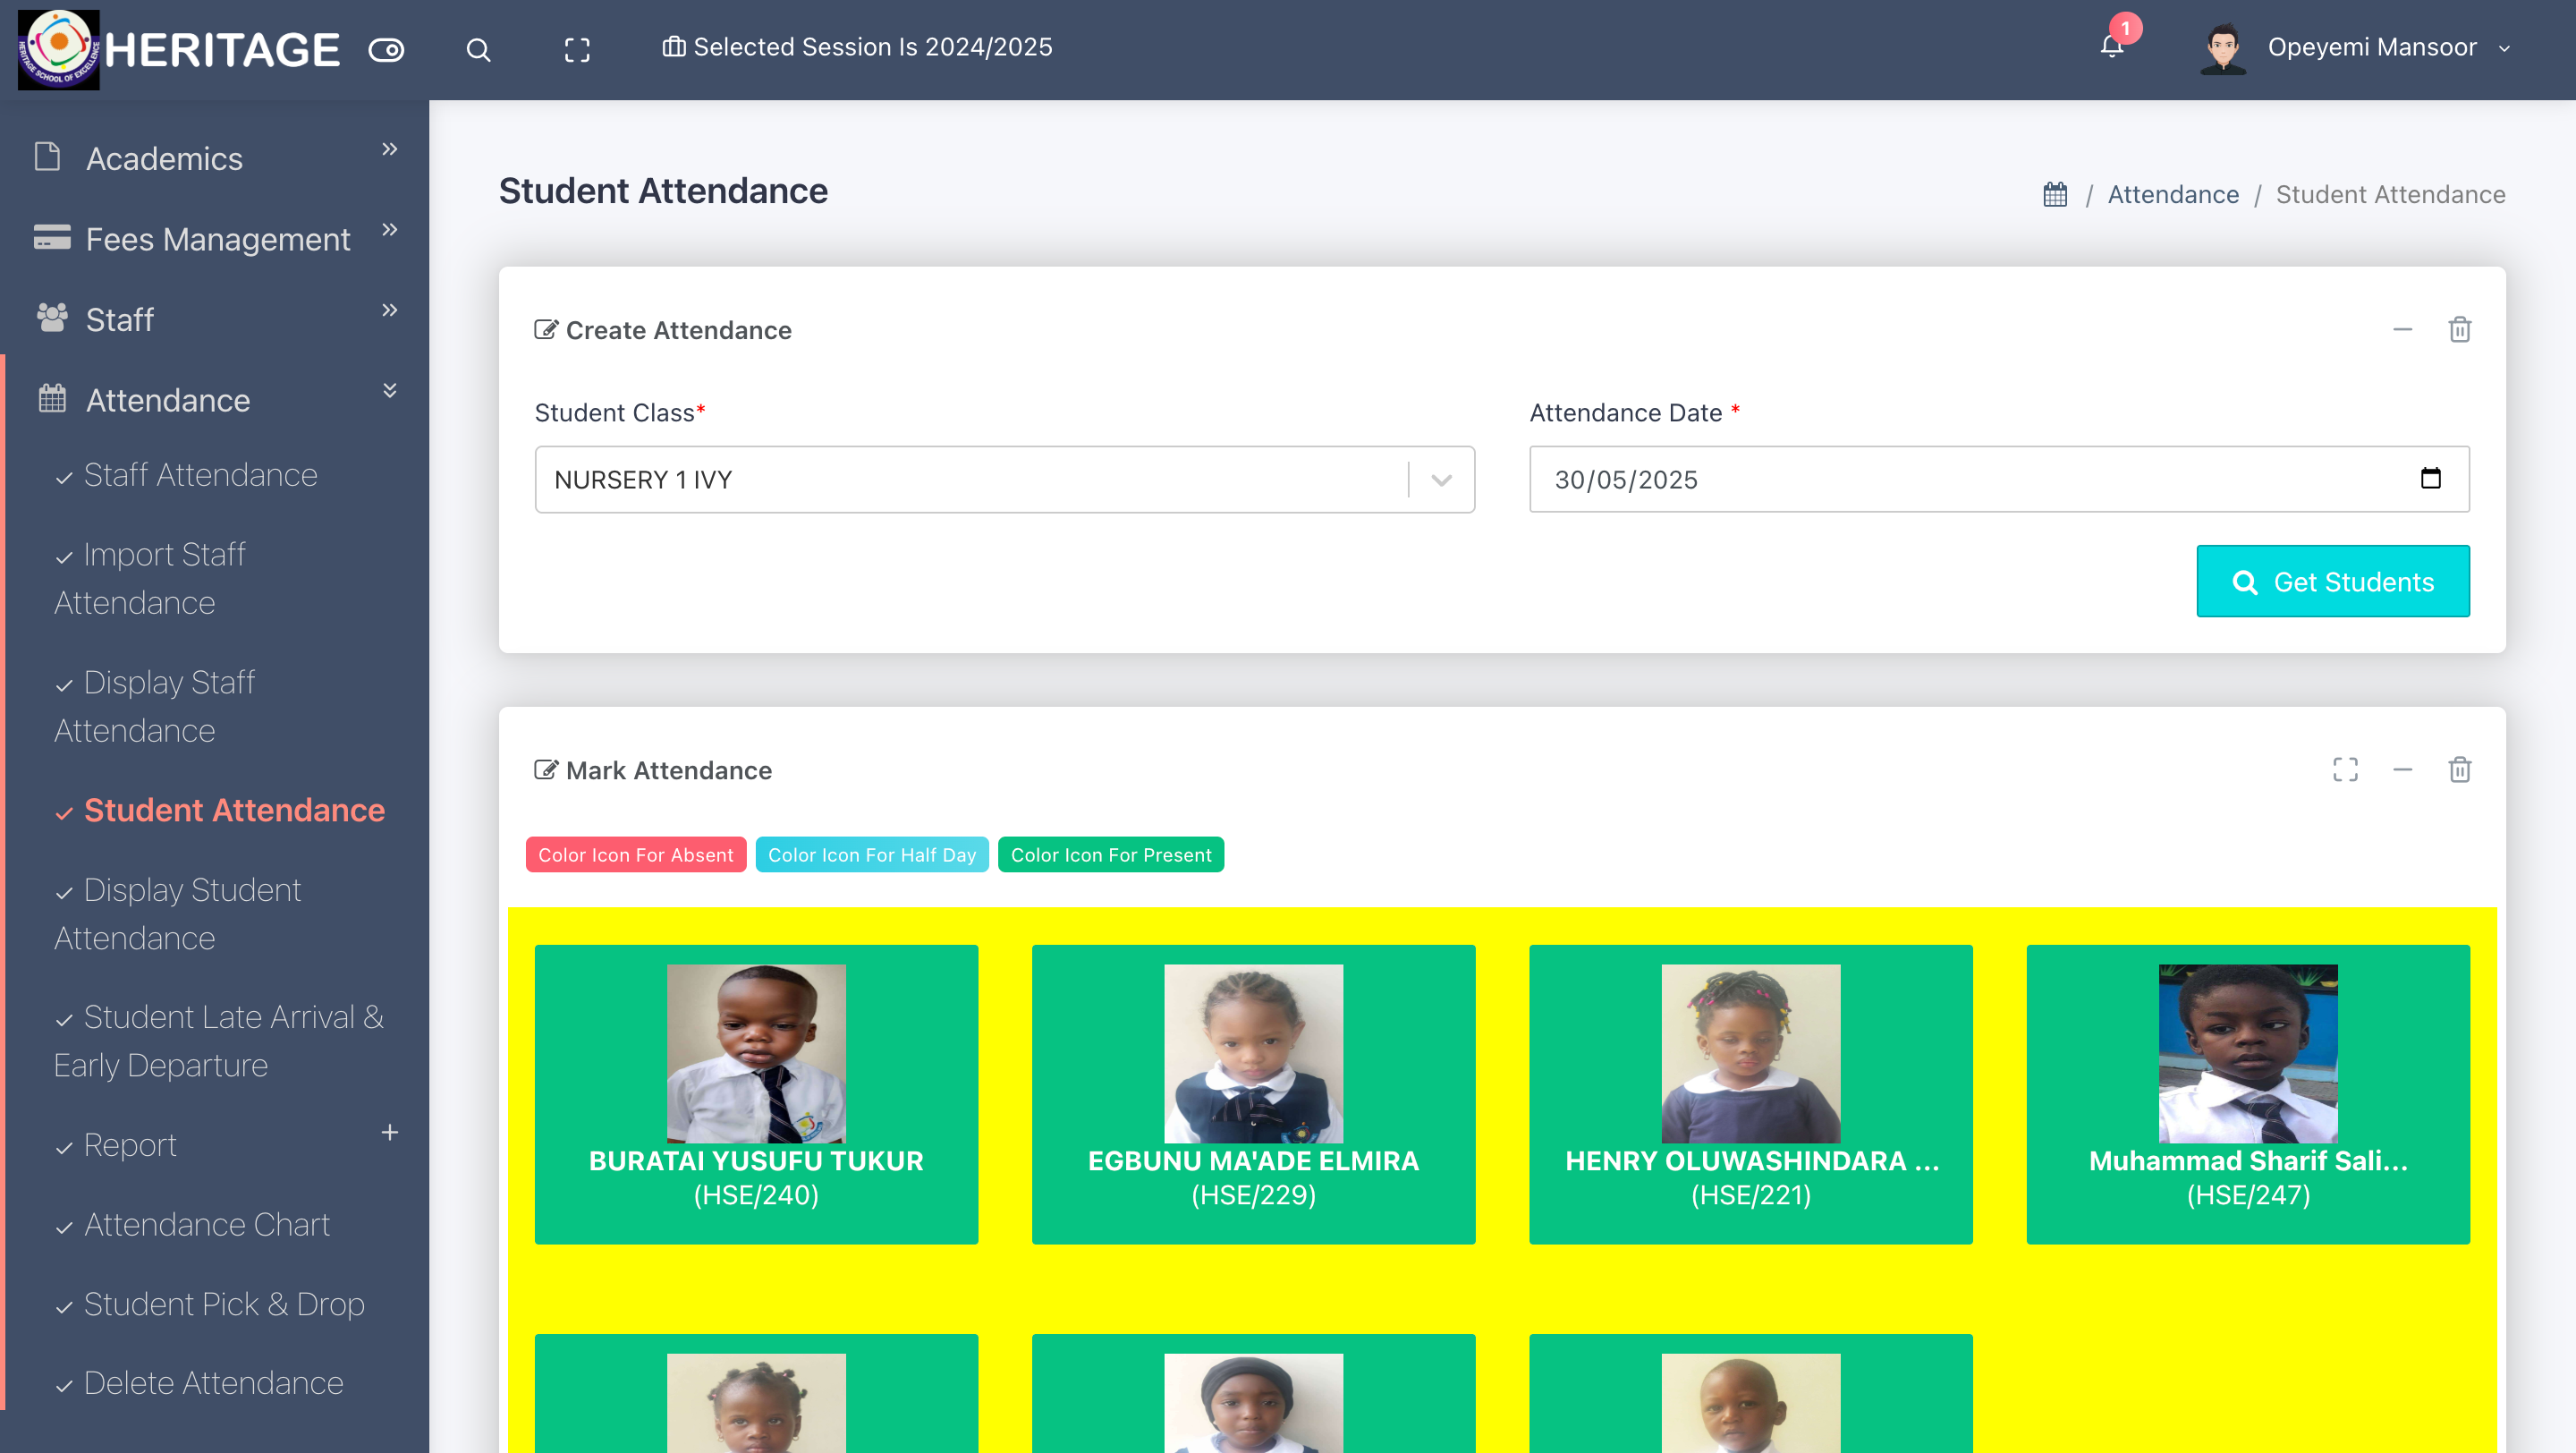Click the Opeyemi Mansoor avatar picture
Viewport: 2576px width, 1453px height.
coord(2222,48)
